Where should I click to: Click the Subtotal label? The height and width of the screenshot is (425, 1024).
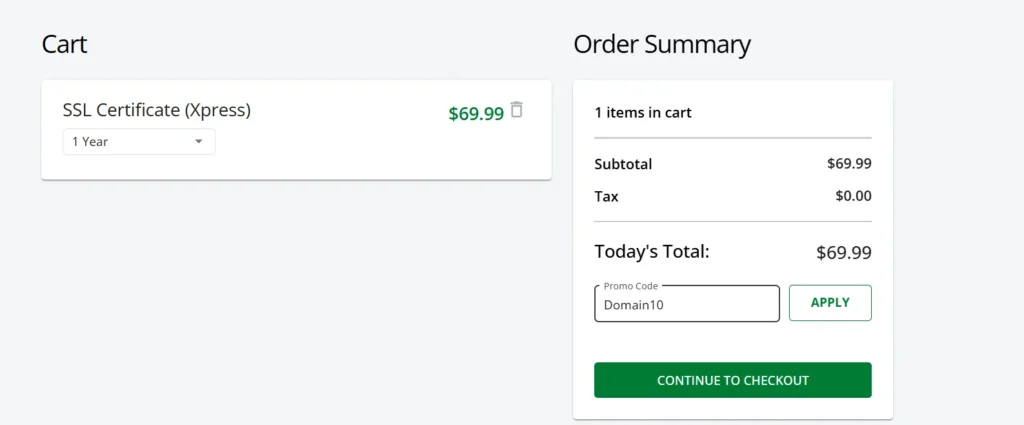coord(623,164)
